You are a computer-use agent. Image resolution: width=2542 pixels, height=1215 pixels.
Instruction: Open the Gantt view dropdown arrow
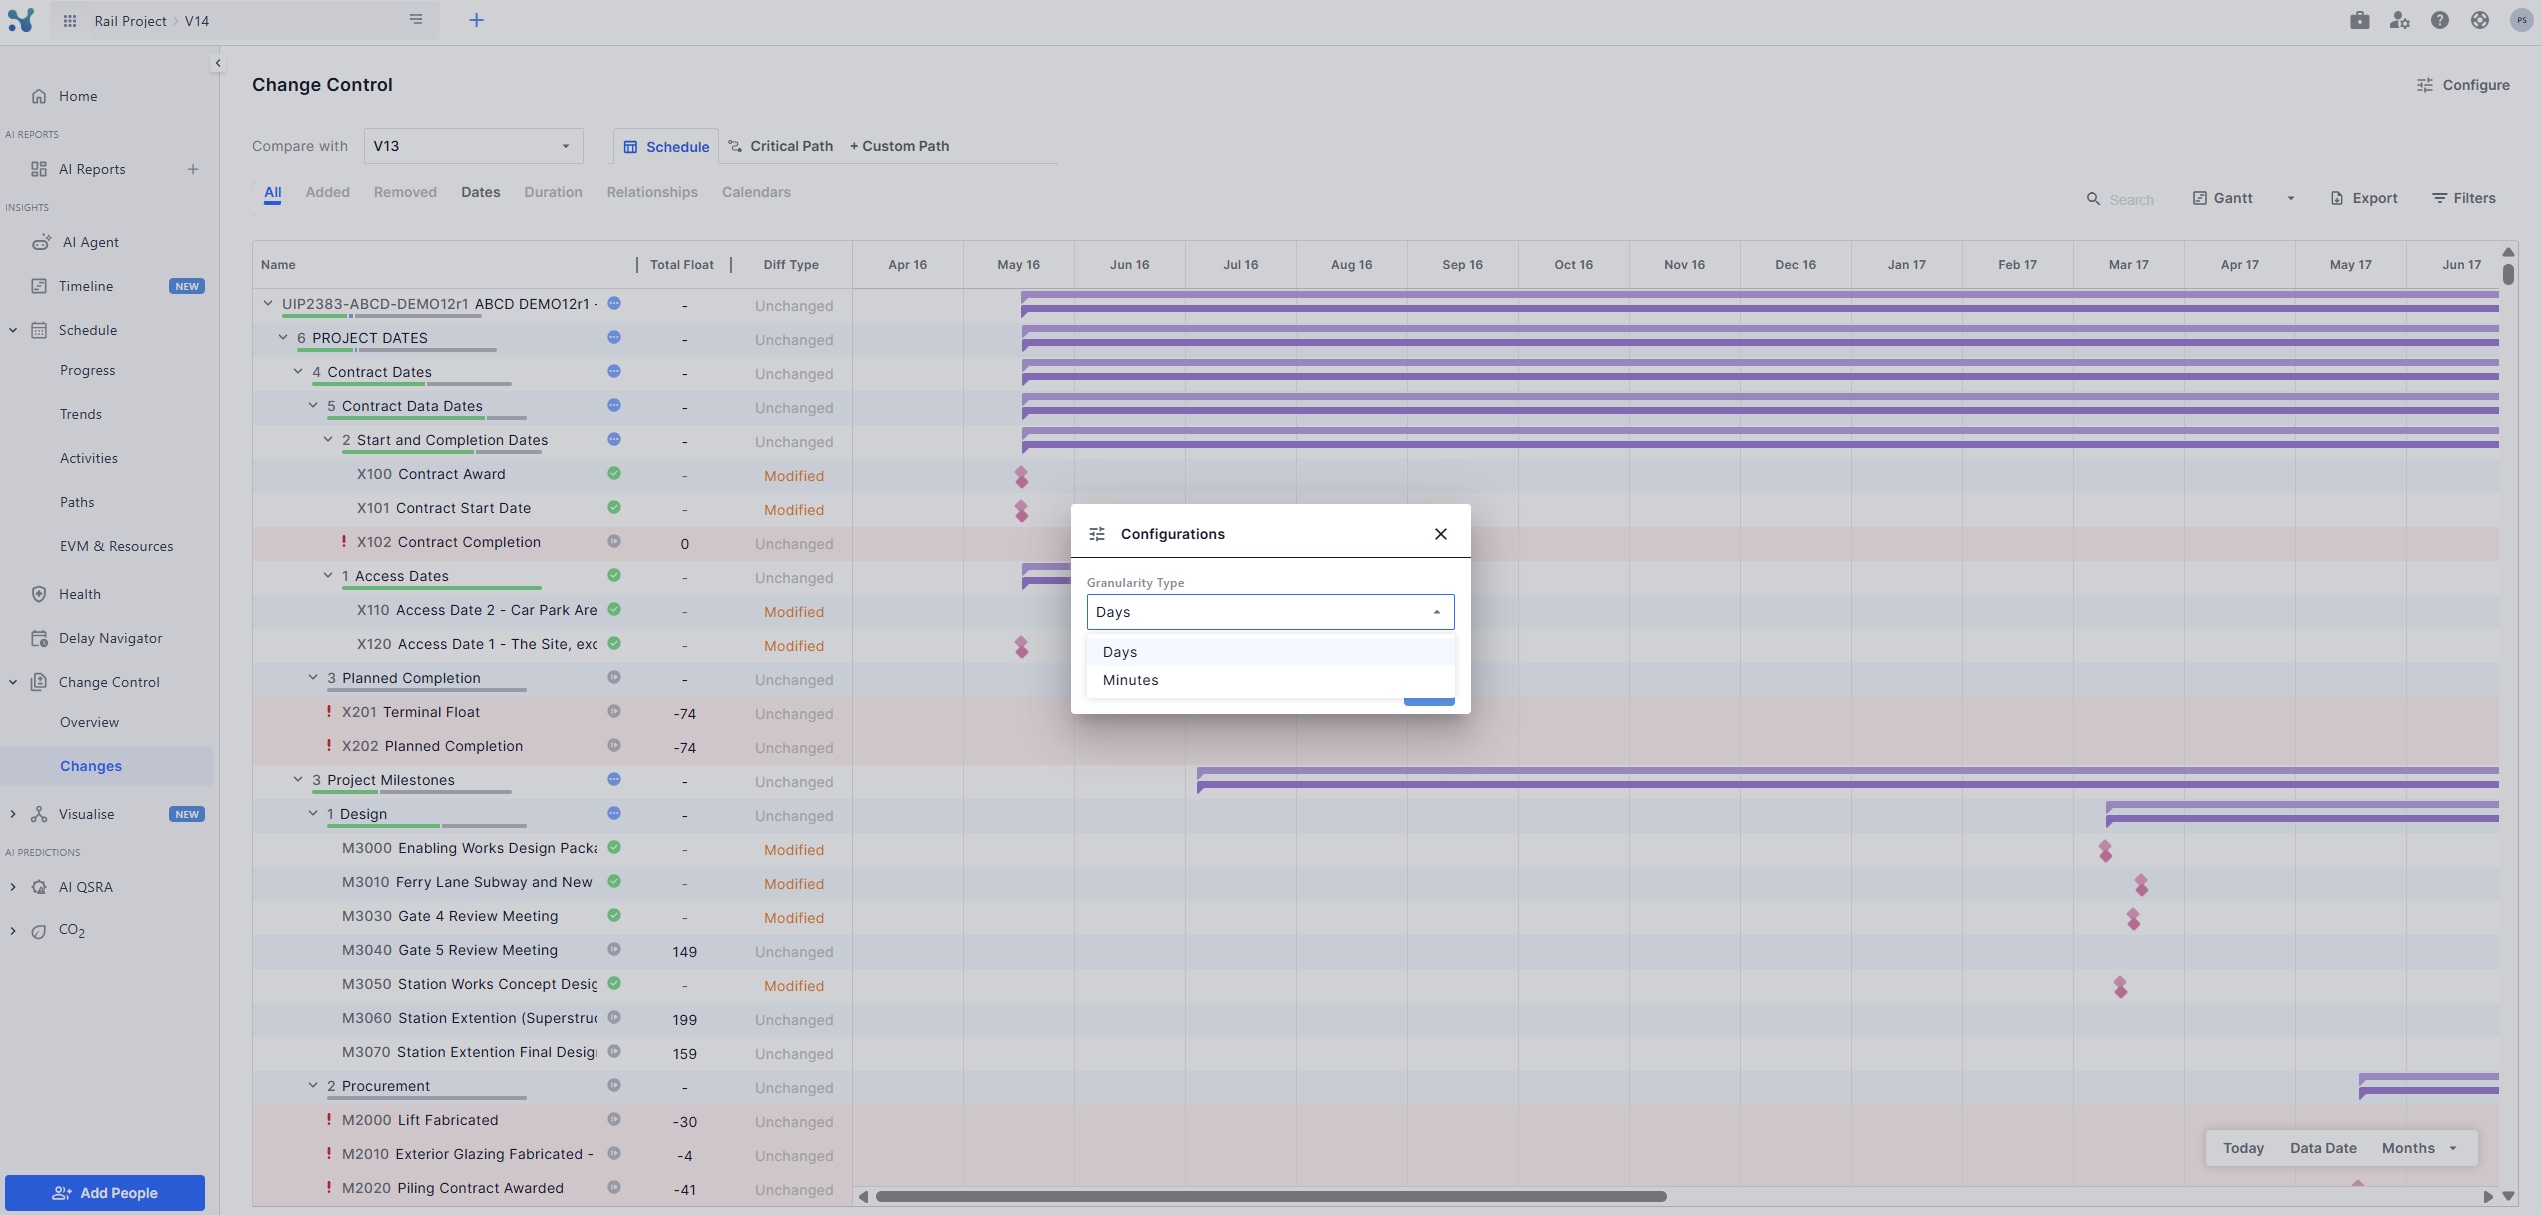click(x=2291, y=198)
